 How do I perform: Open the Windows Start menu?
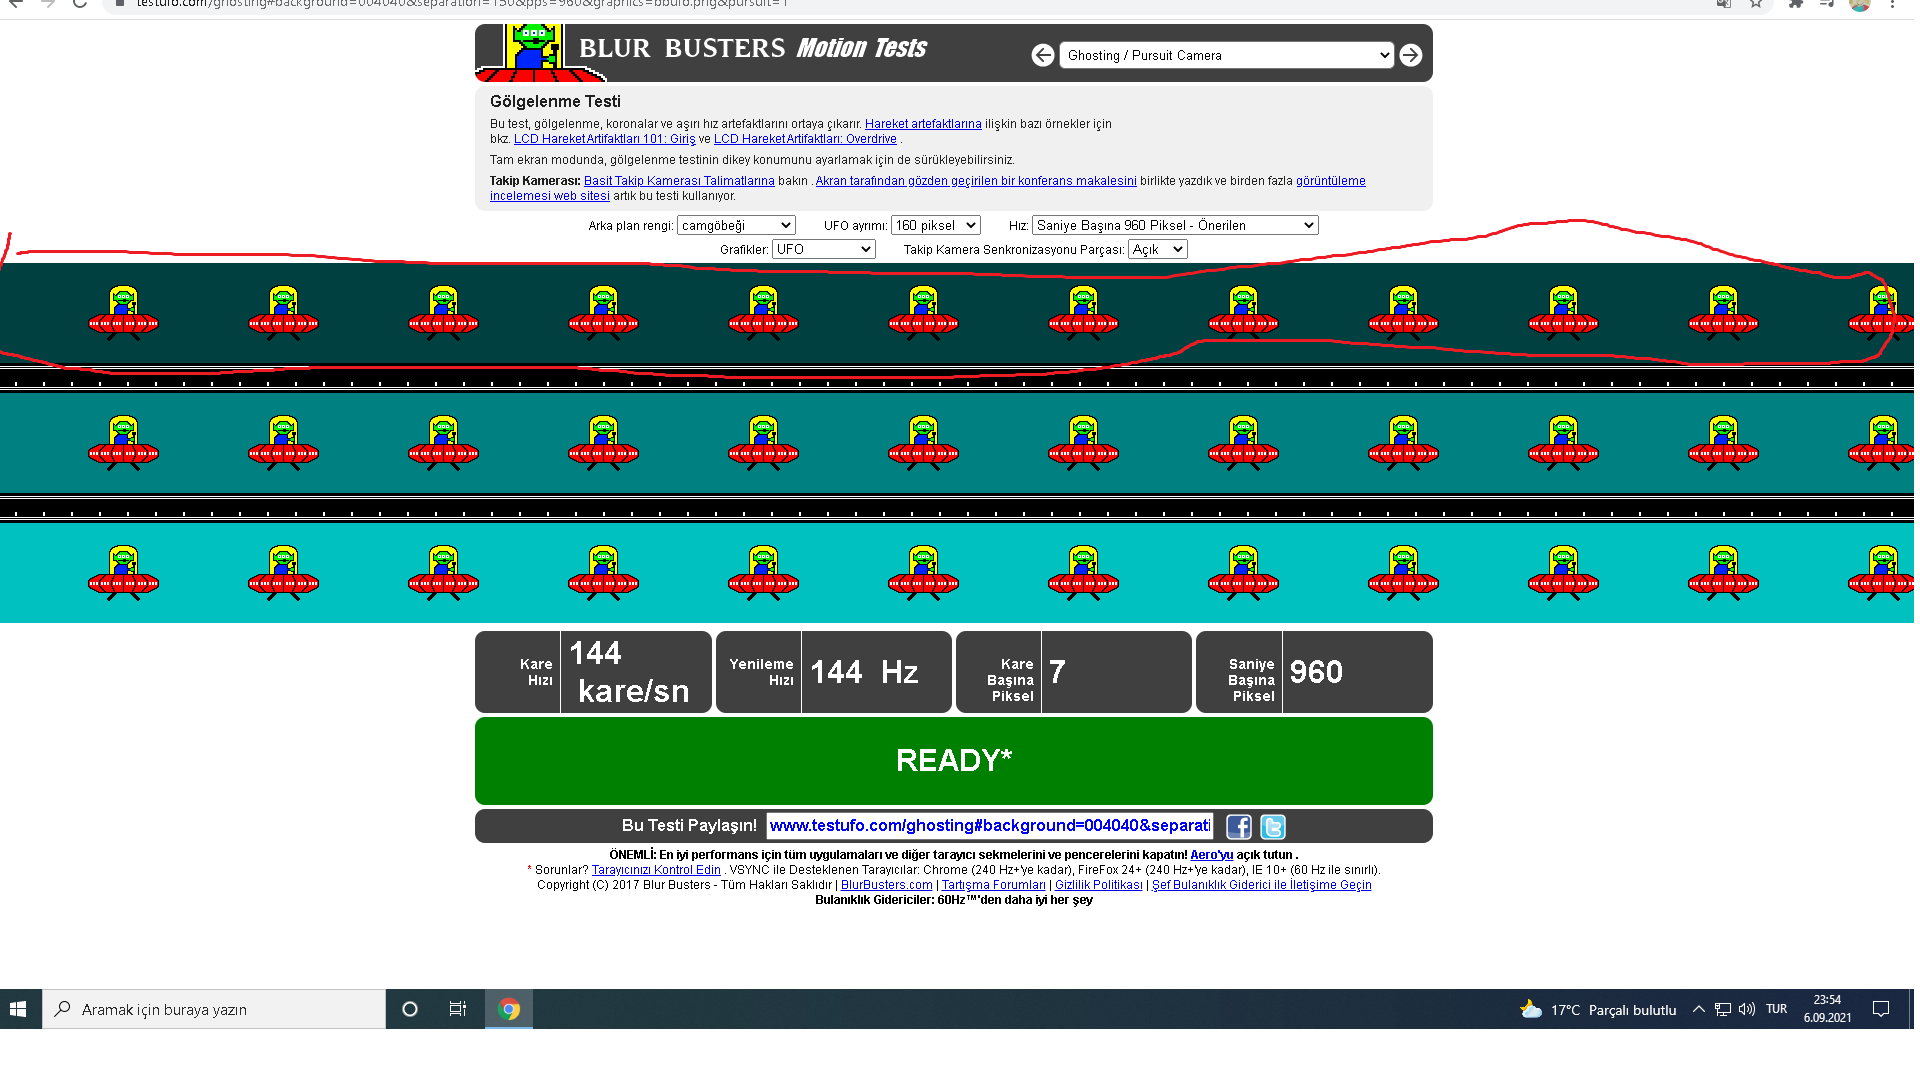tap(18, 1009)
